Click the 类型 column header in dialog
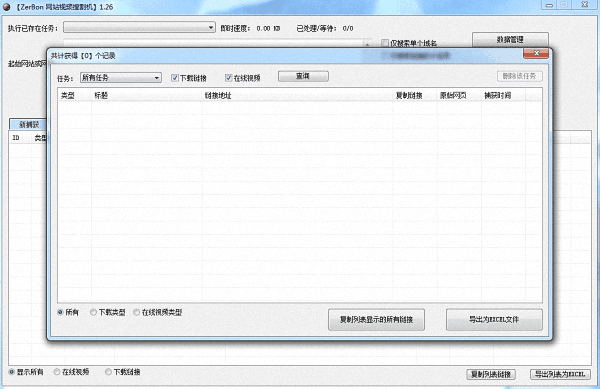Screen dimensions: 600x389 coord(75,96)
